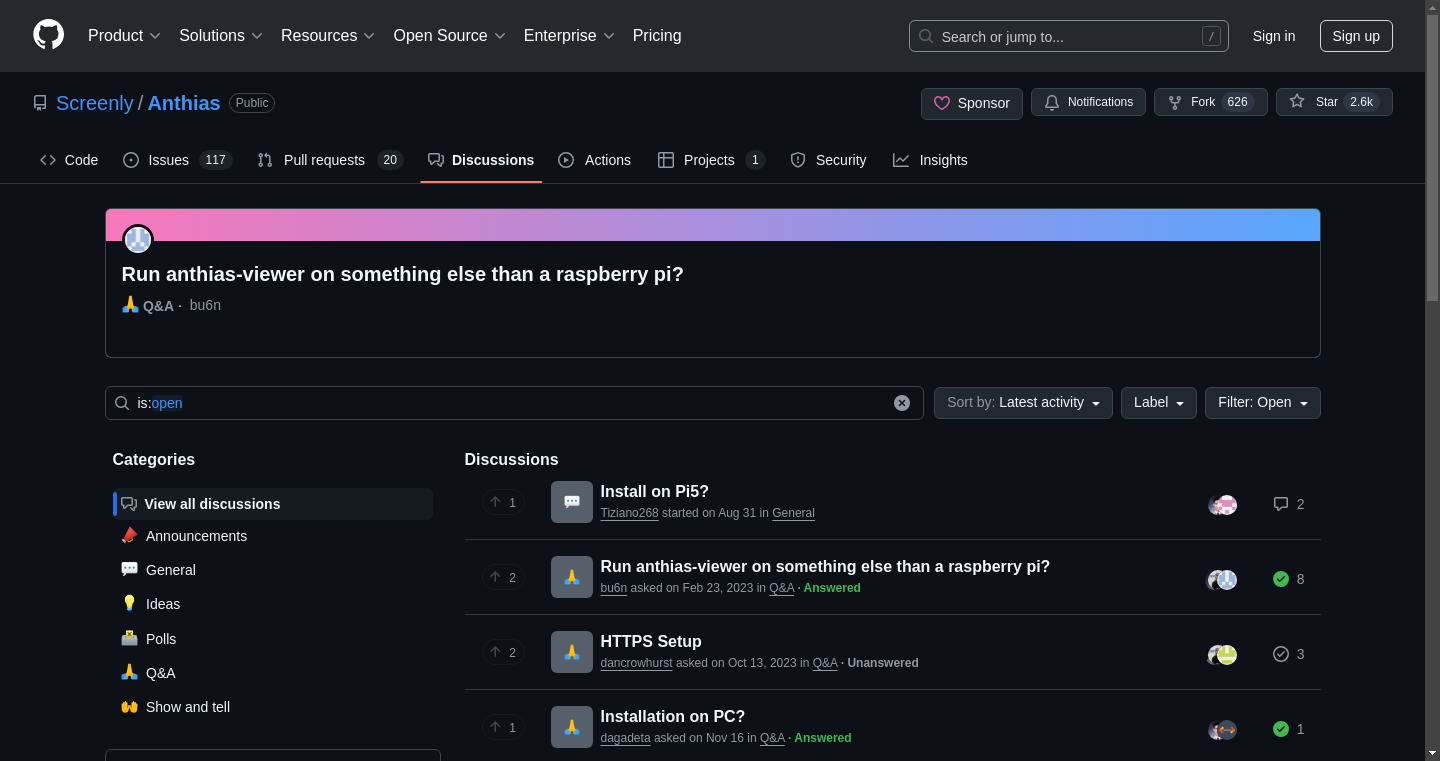
Task: Expand the Resources menu
Action: (328, 36)
